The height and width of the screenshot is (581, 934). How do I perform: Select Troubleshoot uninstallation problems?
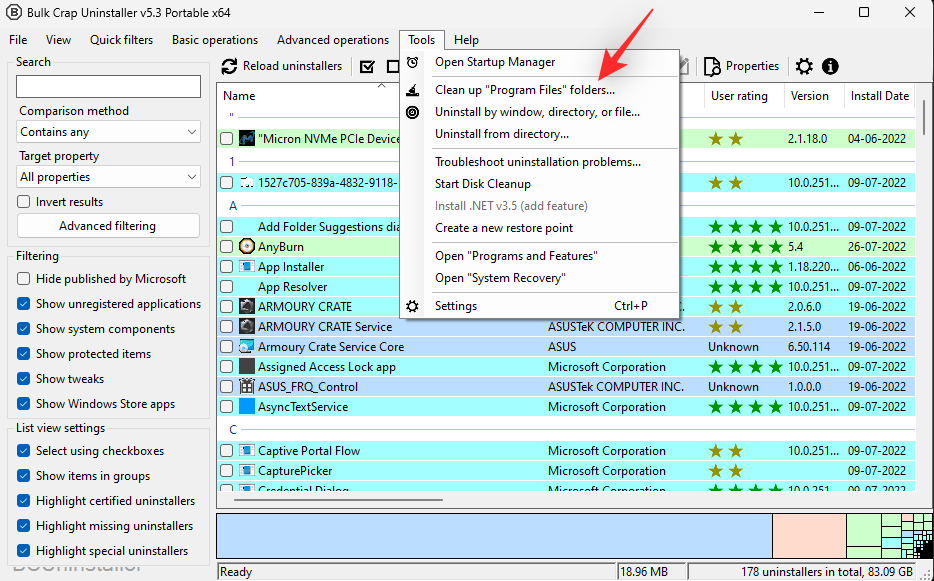coord(538,162)
